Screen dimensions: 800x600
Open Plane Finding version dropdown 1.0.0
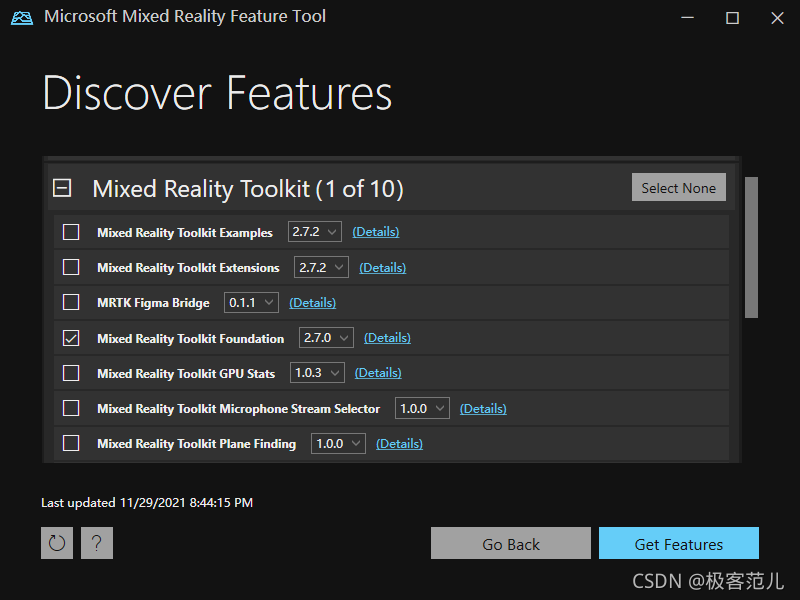tap(339, 443)
